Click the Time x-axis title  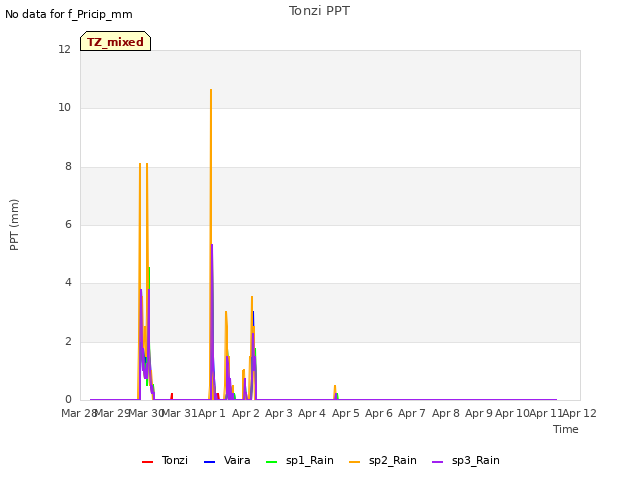click(x=566, y=429)
